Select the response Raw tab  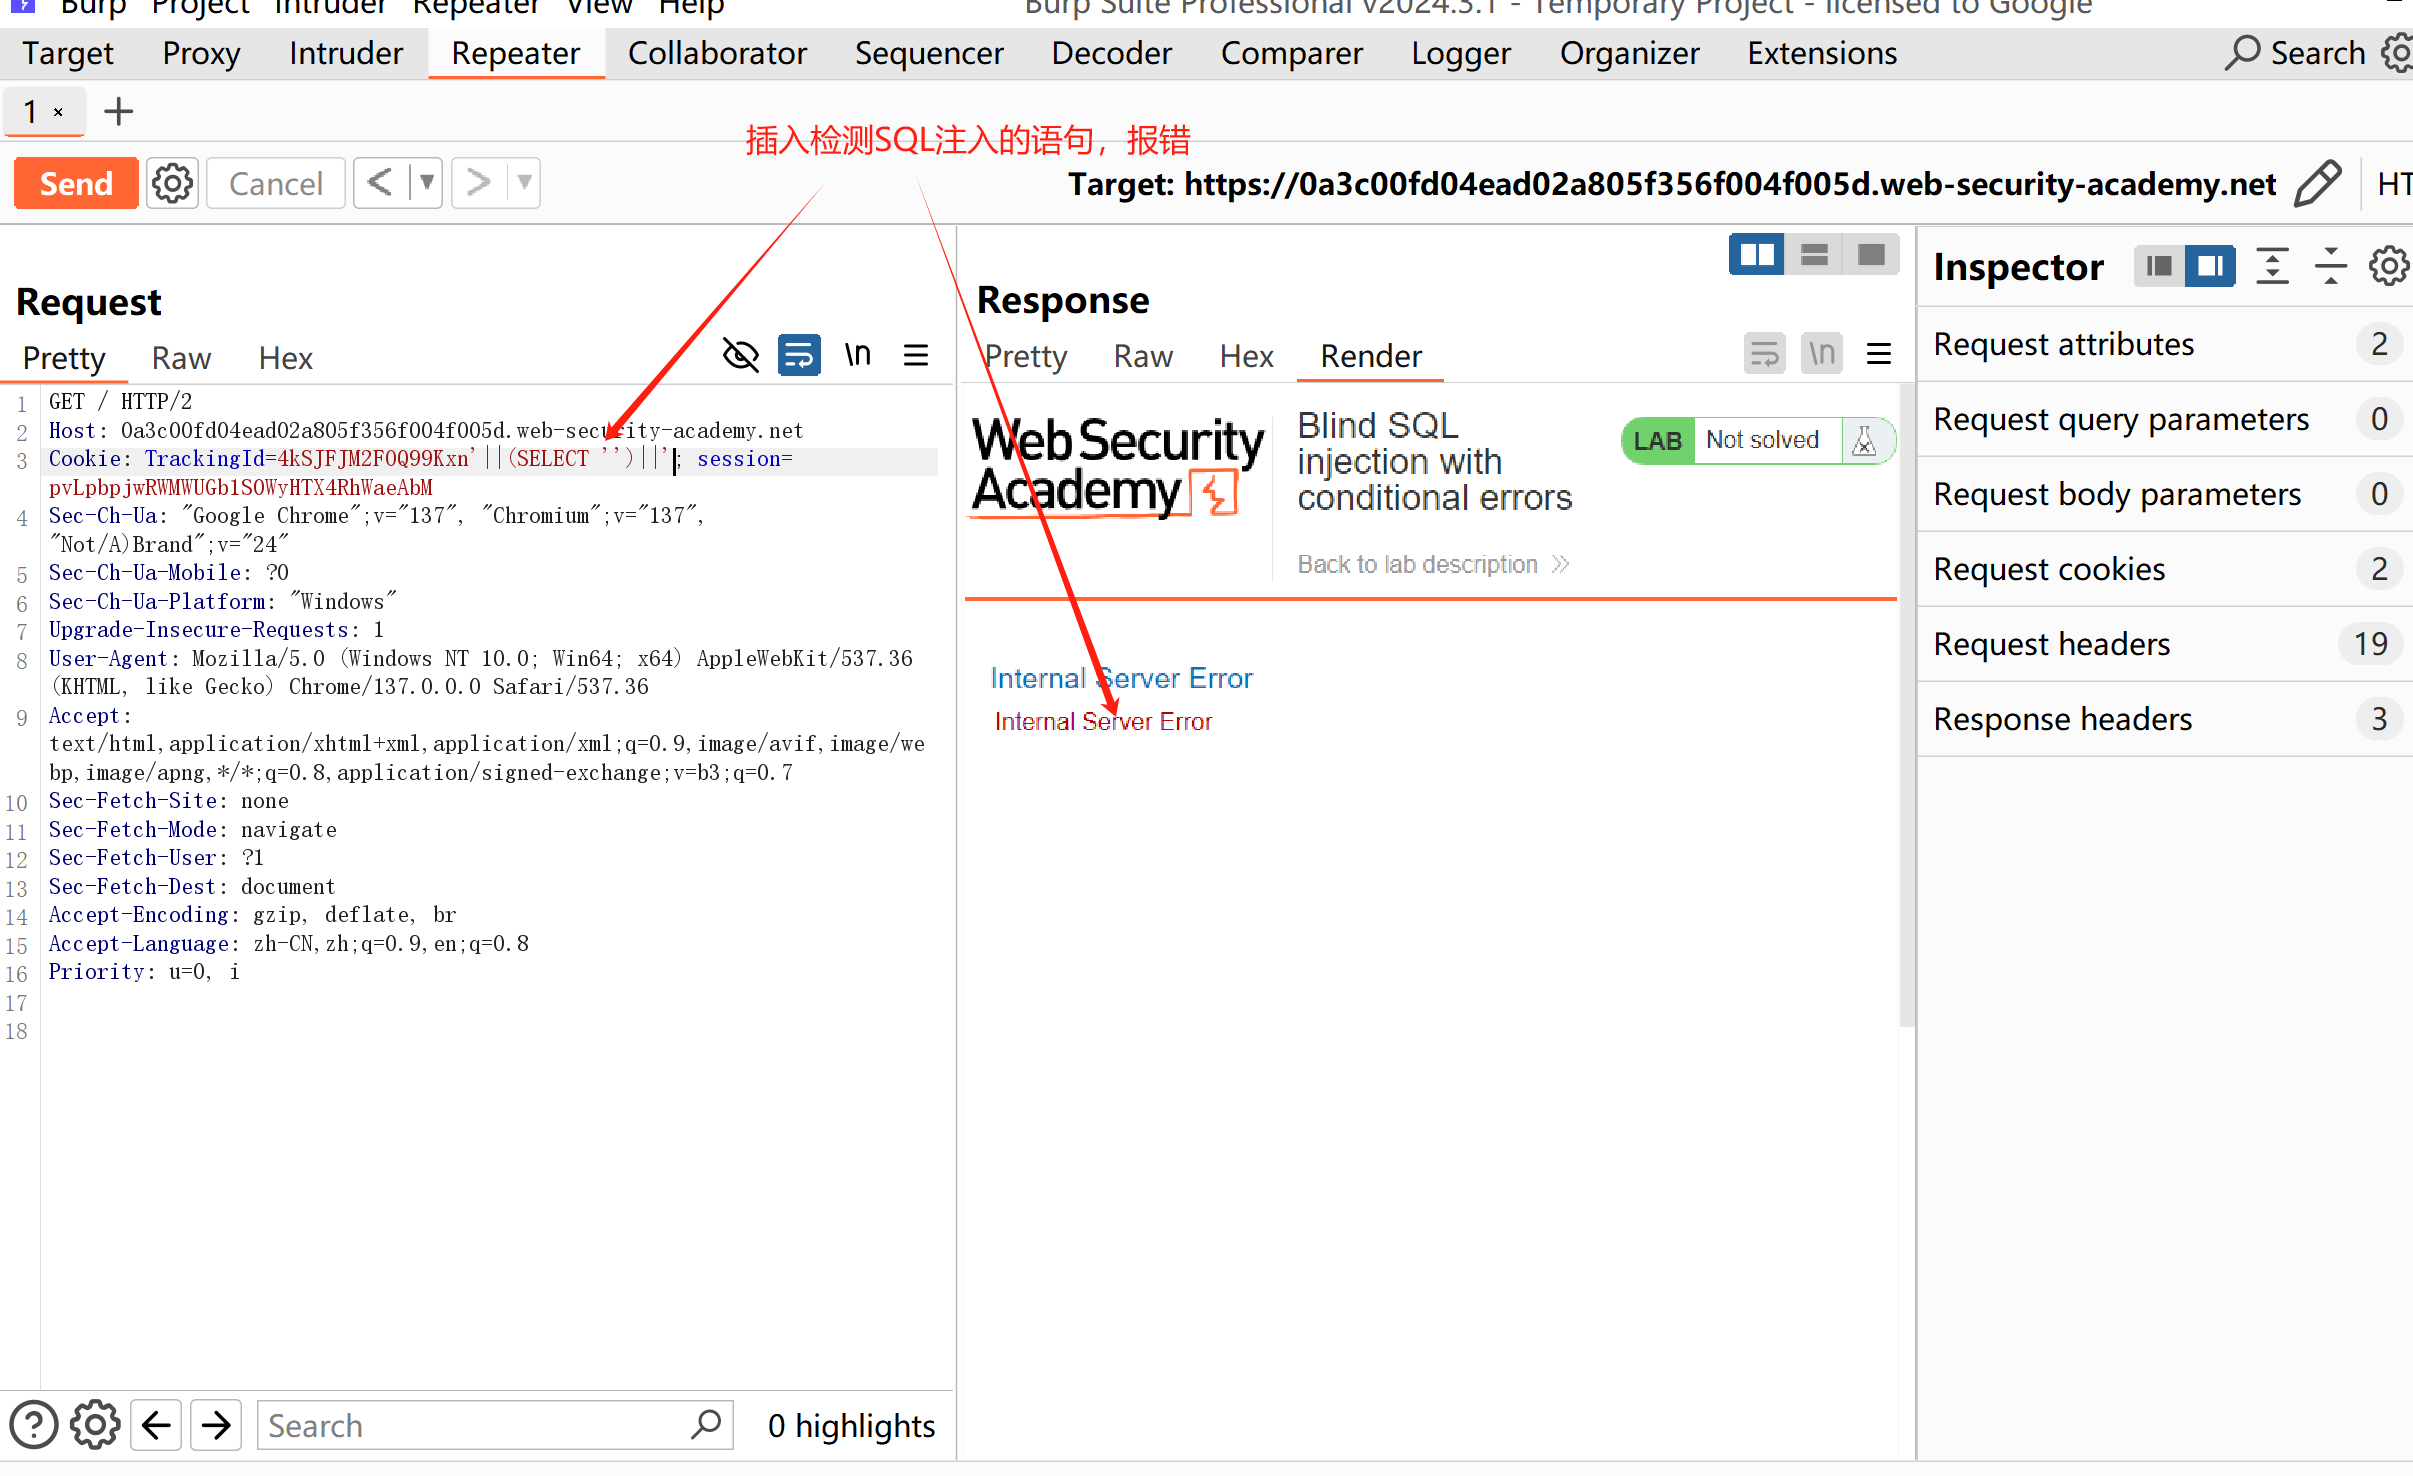[1143, 356]
